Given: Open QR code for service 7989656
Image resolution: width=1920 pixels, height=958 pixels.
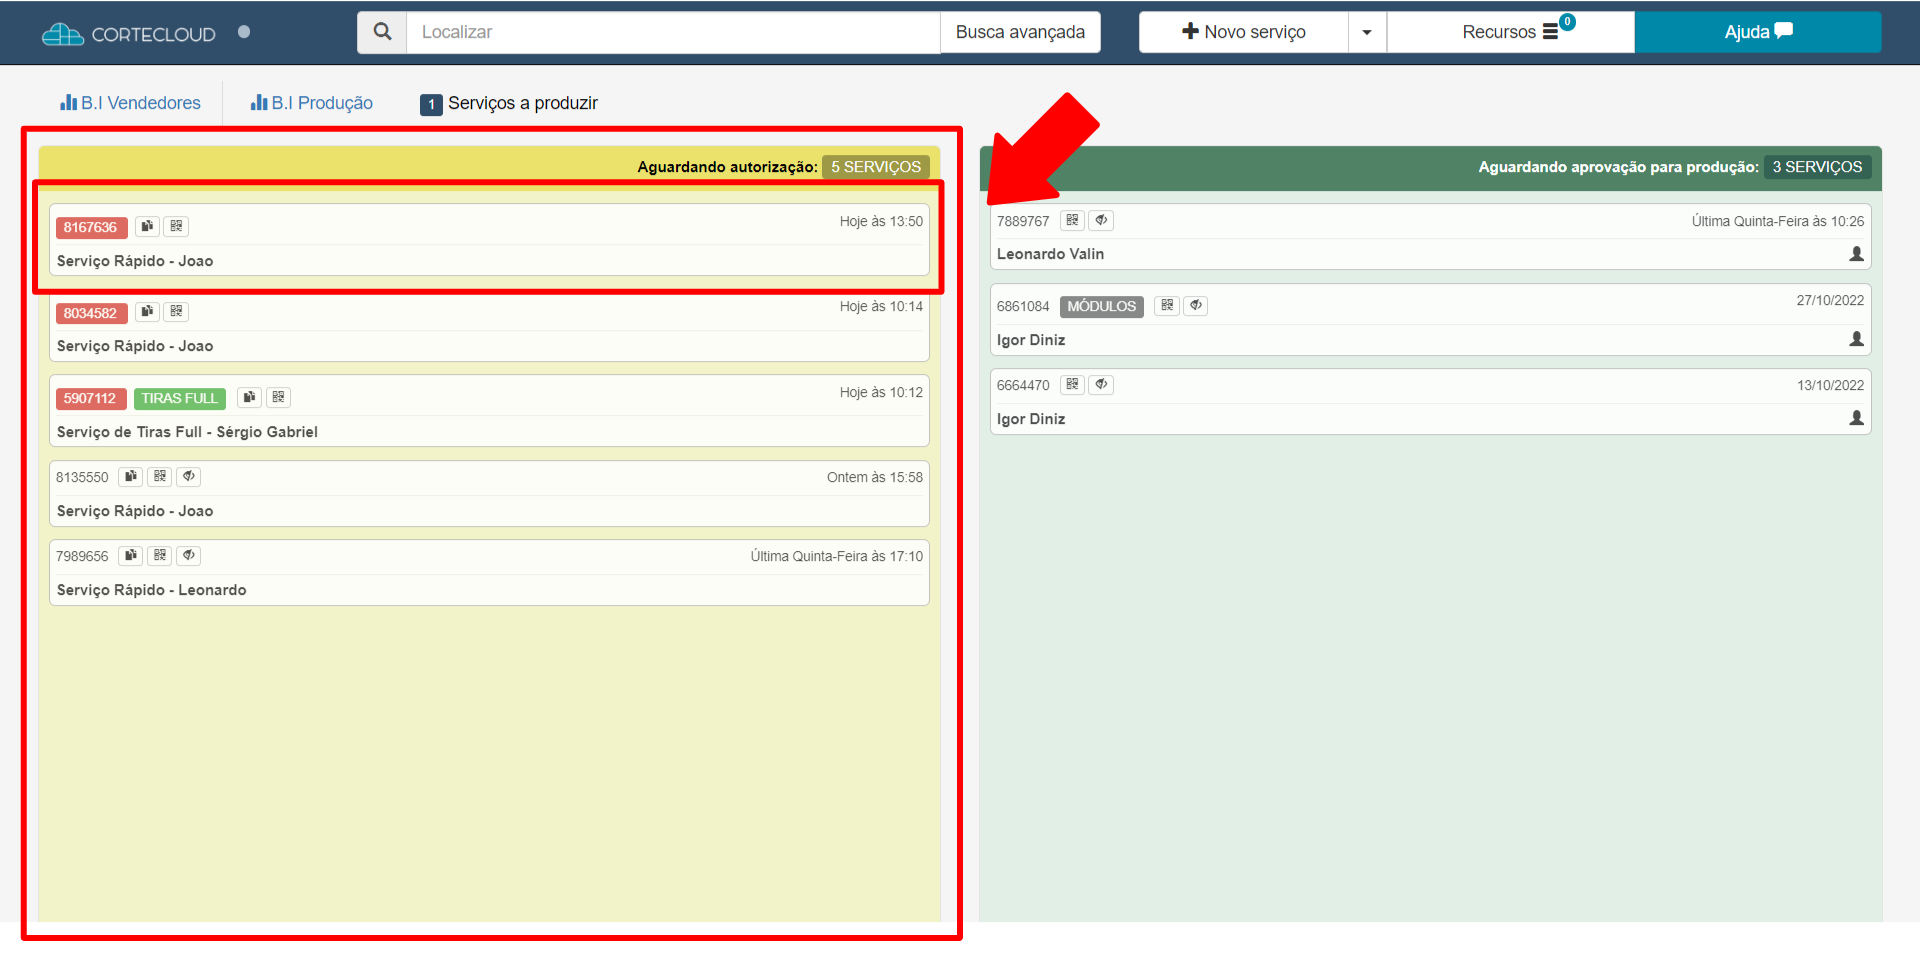Looking at the screenshot, I should coord(160,556).
